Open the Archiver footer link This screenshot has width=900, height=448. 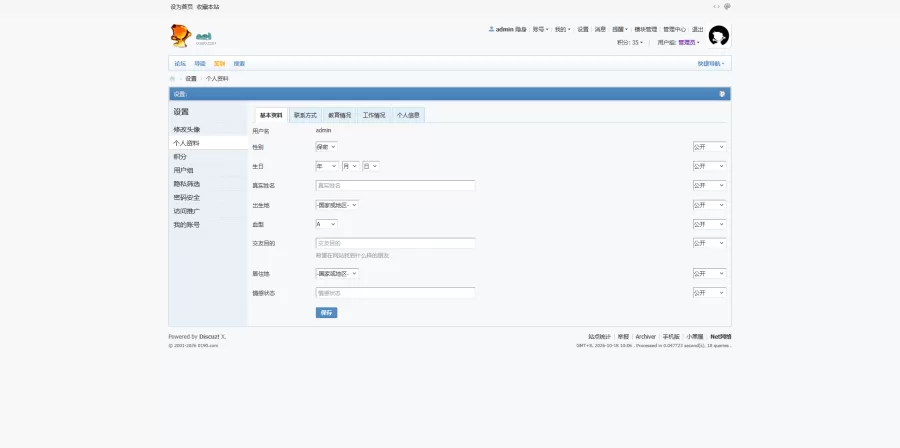[646, 337]
